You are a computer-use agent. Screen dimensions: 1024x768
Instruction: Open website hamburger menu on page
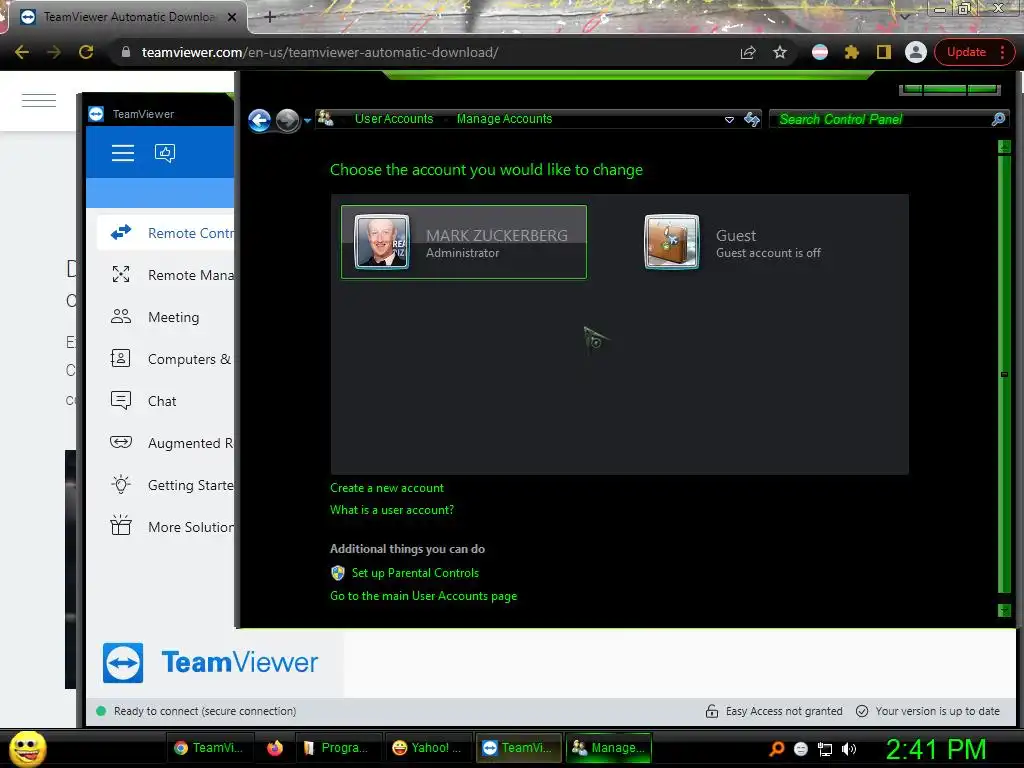pos(39,100)
